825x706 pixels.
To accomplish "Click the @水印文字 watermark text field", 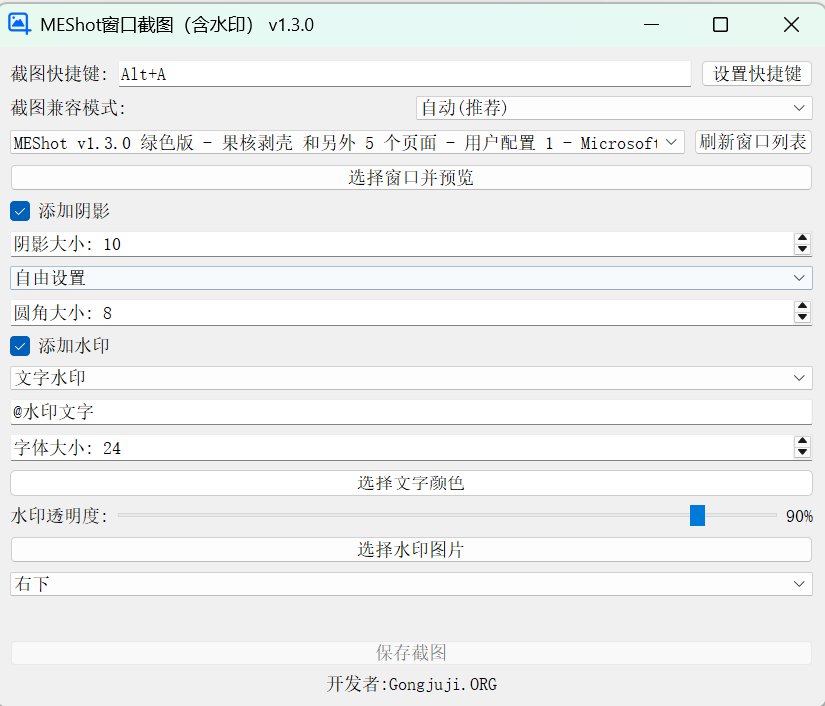I will point(412,413).
